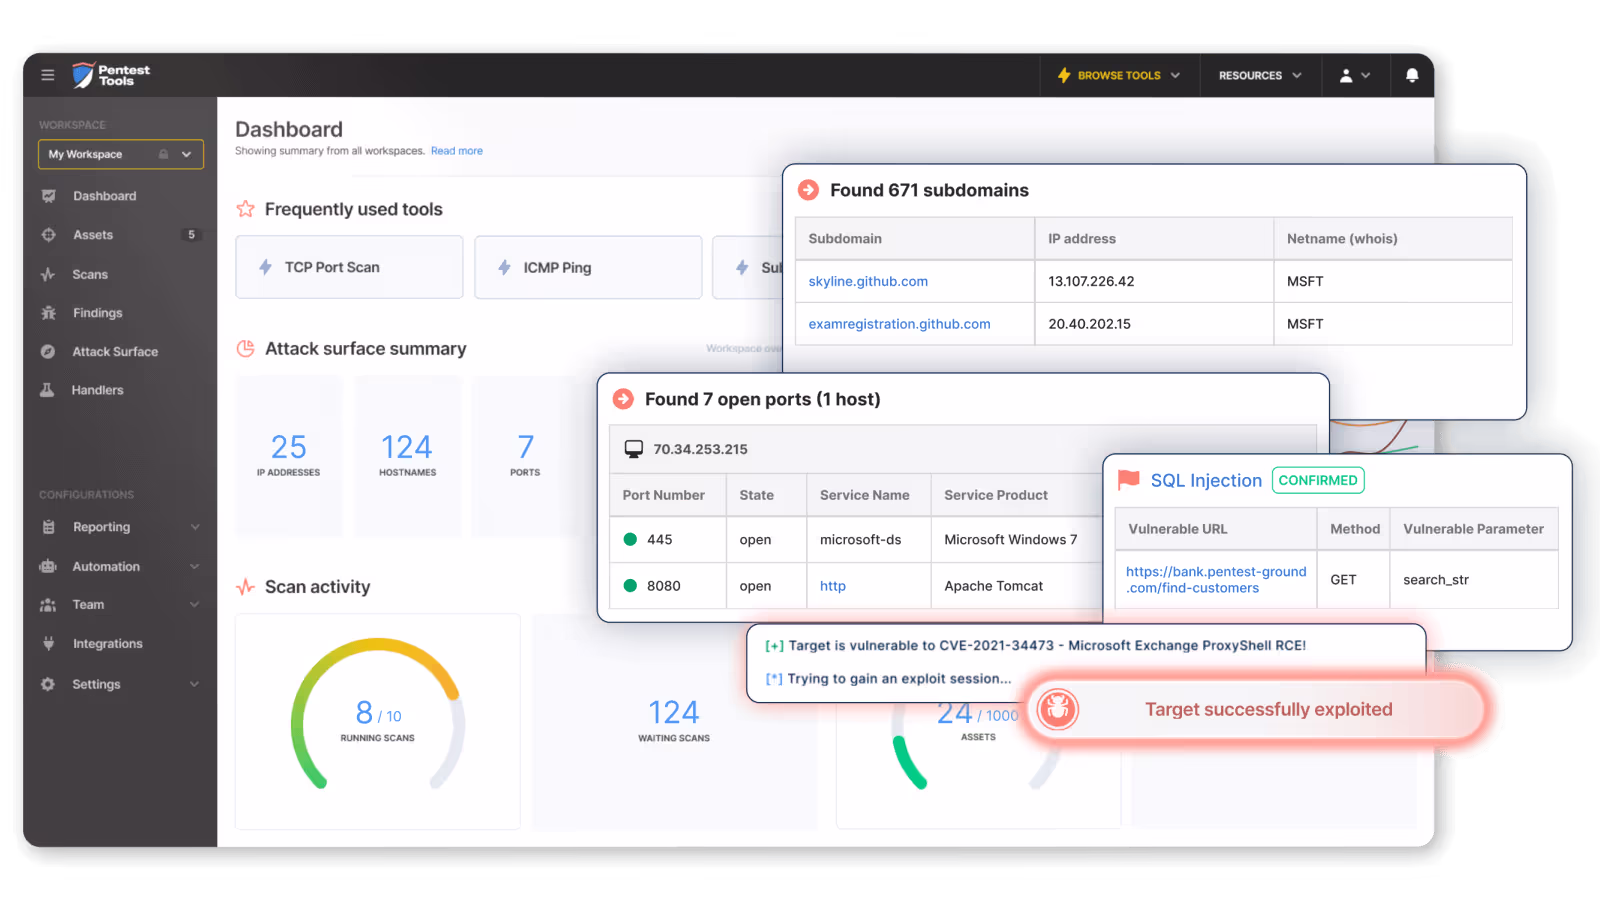
Task: Open the 124 Hostnames card
Action: (407, 456)
